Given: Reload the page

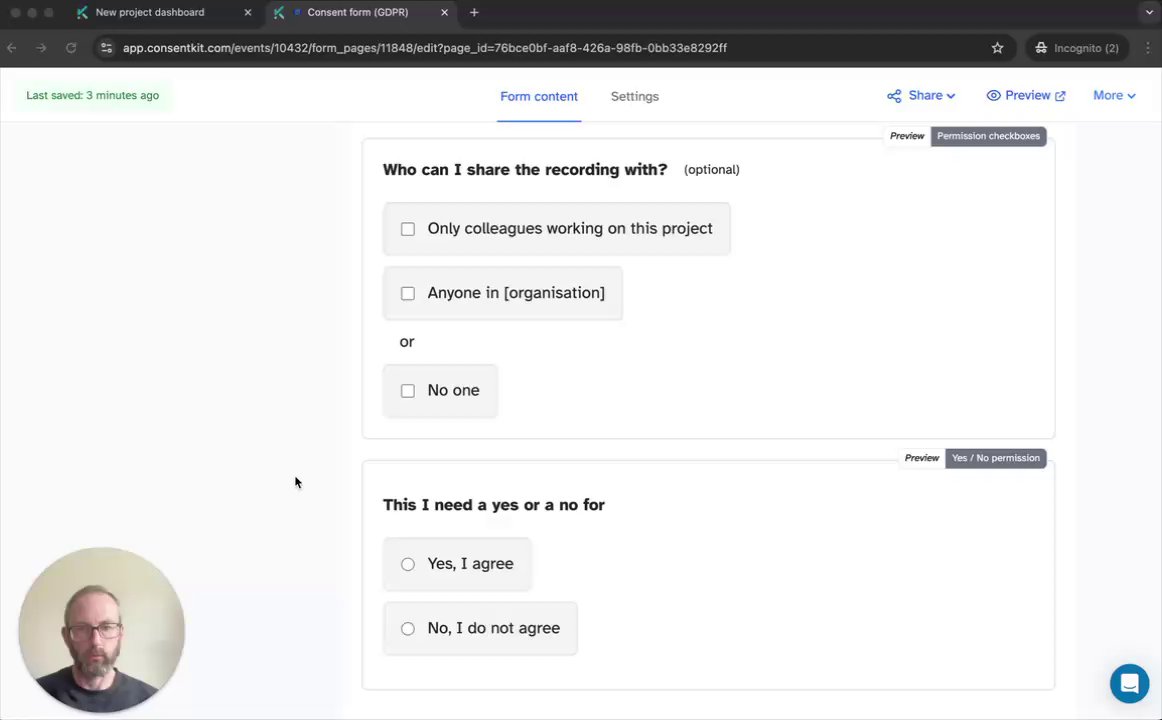Looking at the screenshot, I should 71,48.
